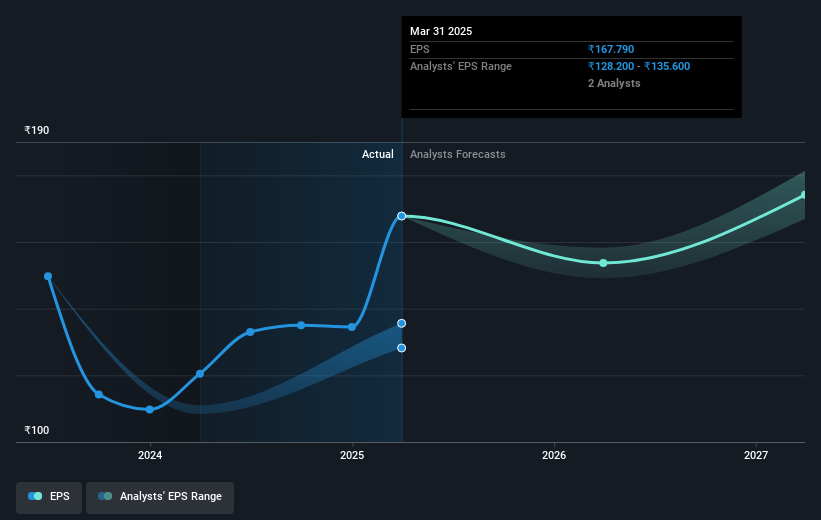Screen dimensions: 821x520
Task: Click the 2025 axis label
Action: click(x=352, y=456)
